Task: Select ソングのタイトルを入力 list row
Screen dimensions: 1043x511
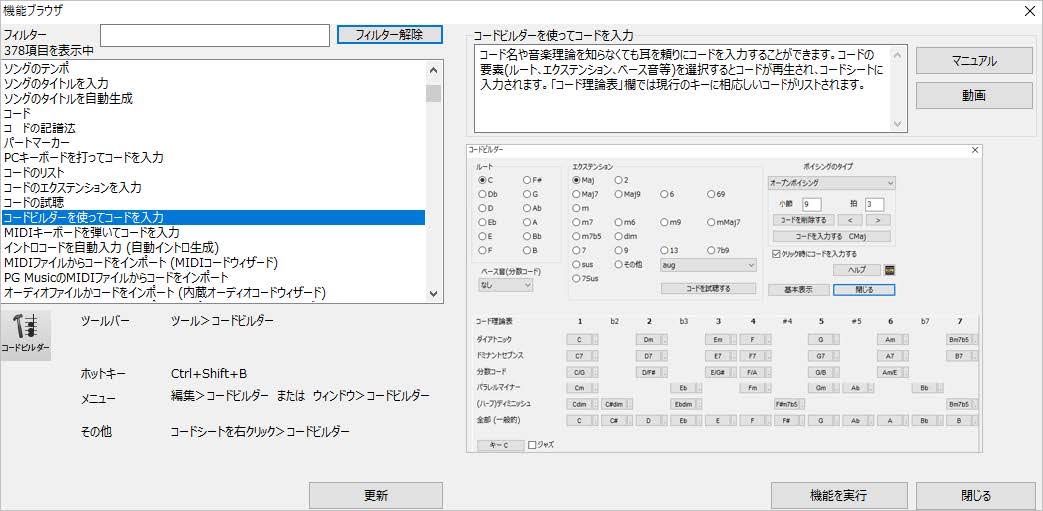Action: click(213, 83)
